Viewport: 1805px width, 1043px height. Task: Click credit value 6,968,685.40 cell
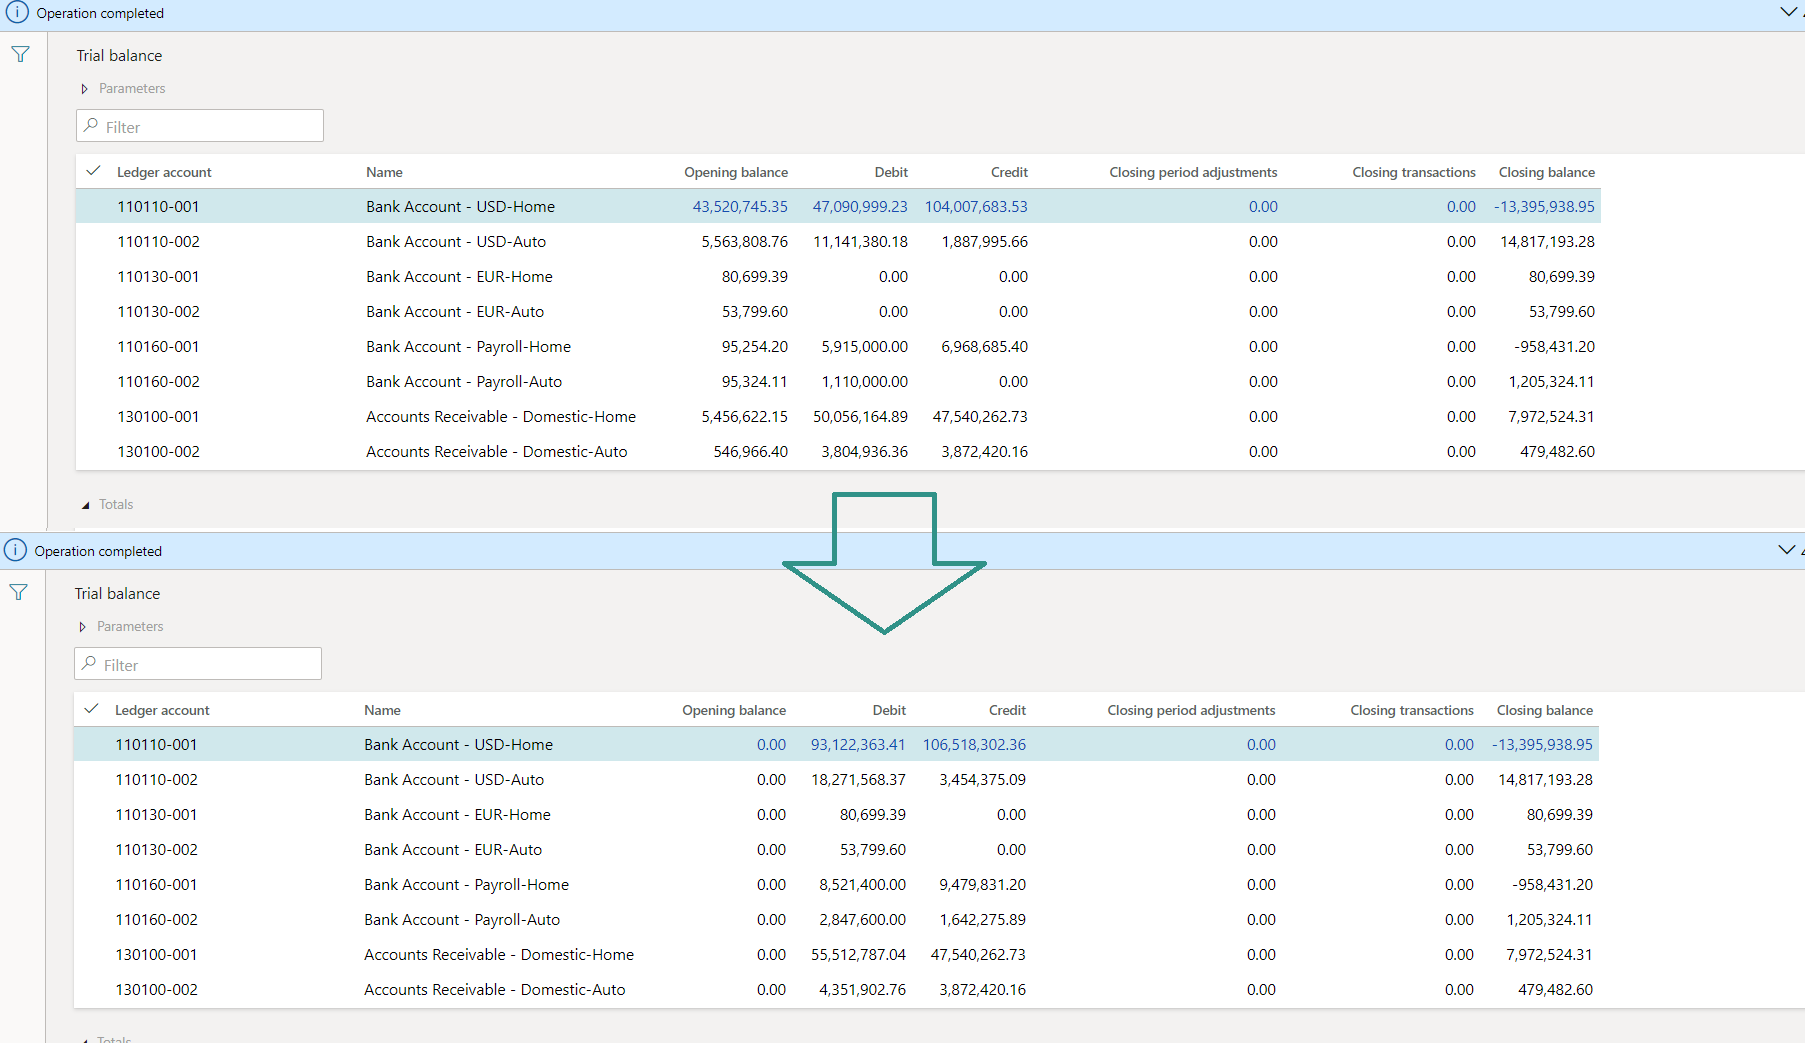(x=984, y=346)
